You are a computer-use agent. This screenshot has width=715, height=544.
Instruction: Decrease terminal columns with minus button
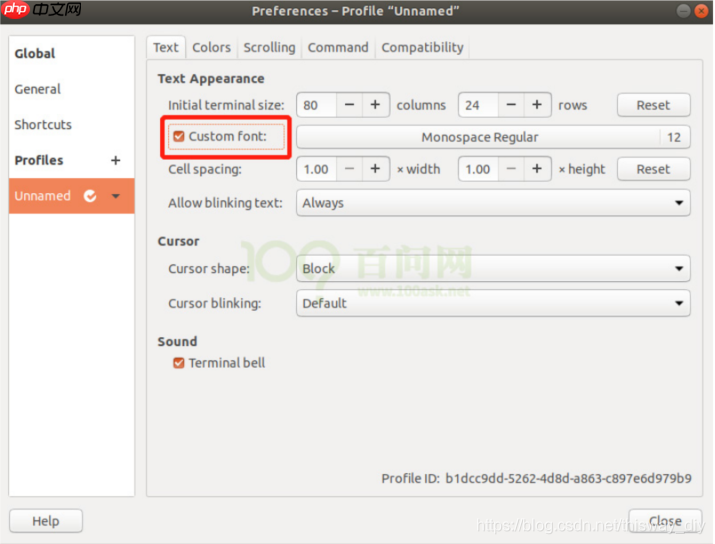pos(349,105)
